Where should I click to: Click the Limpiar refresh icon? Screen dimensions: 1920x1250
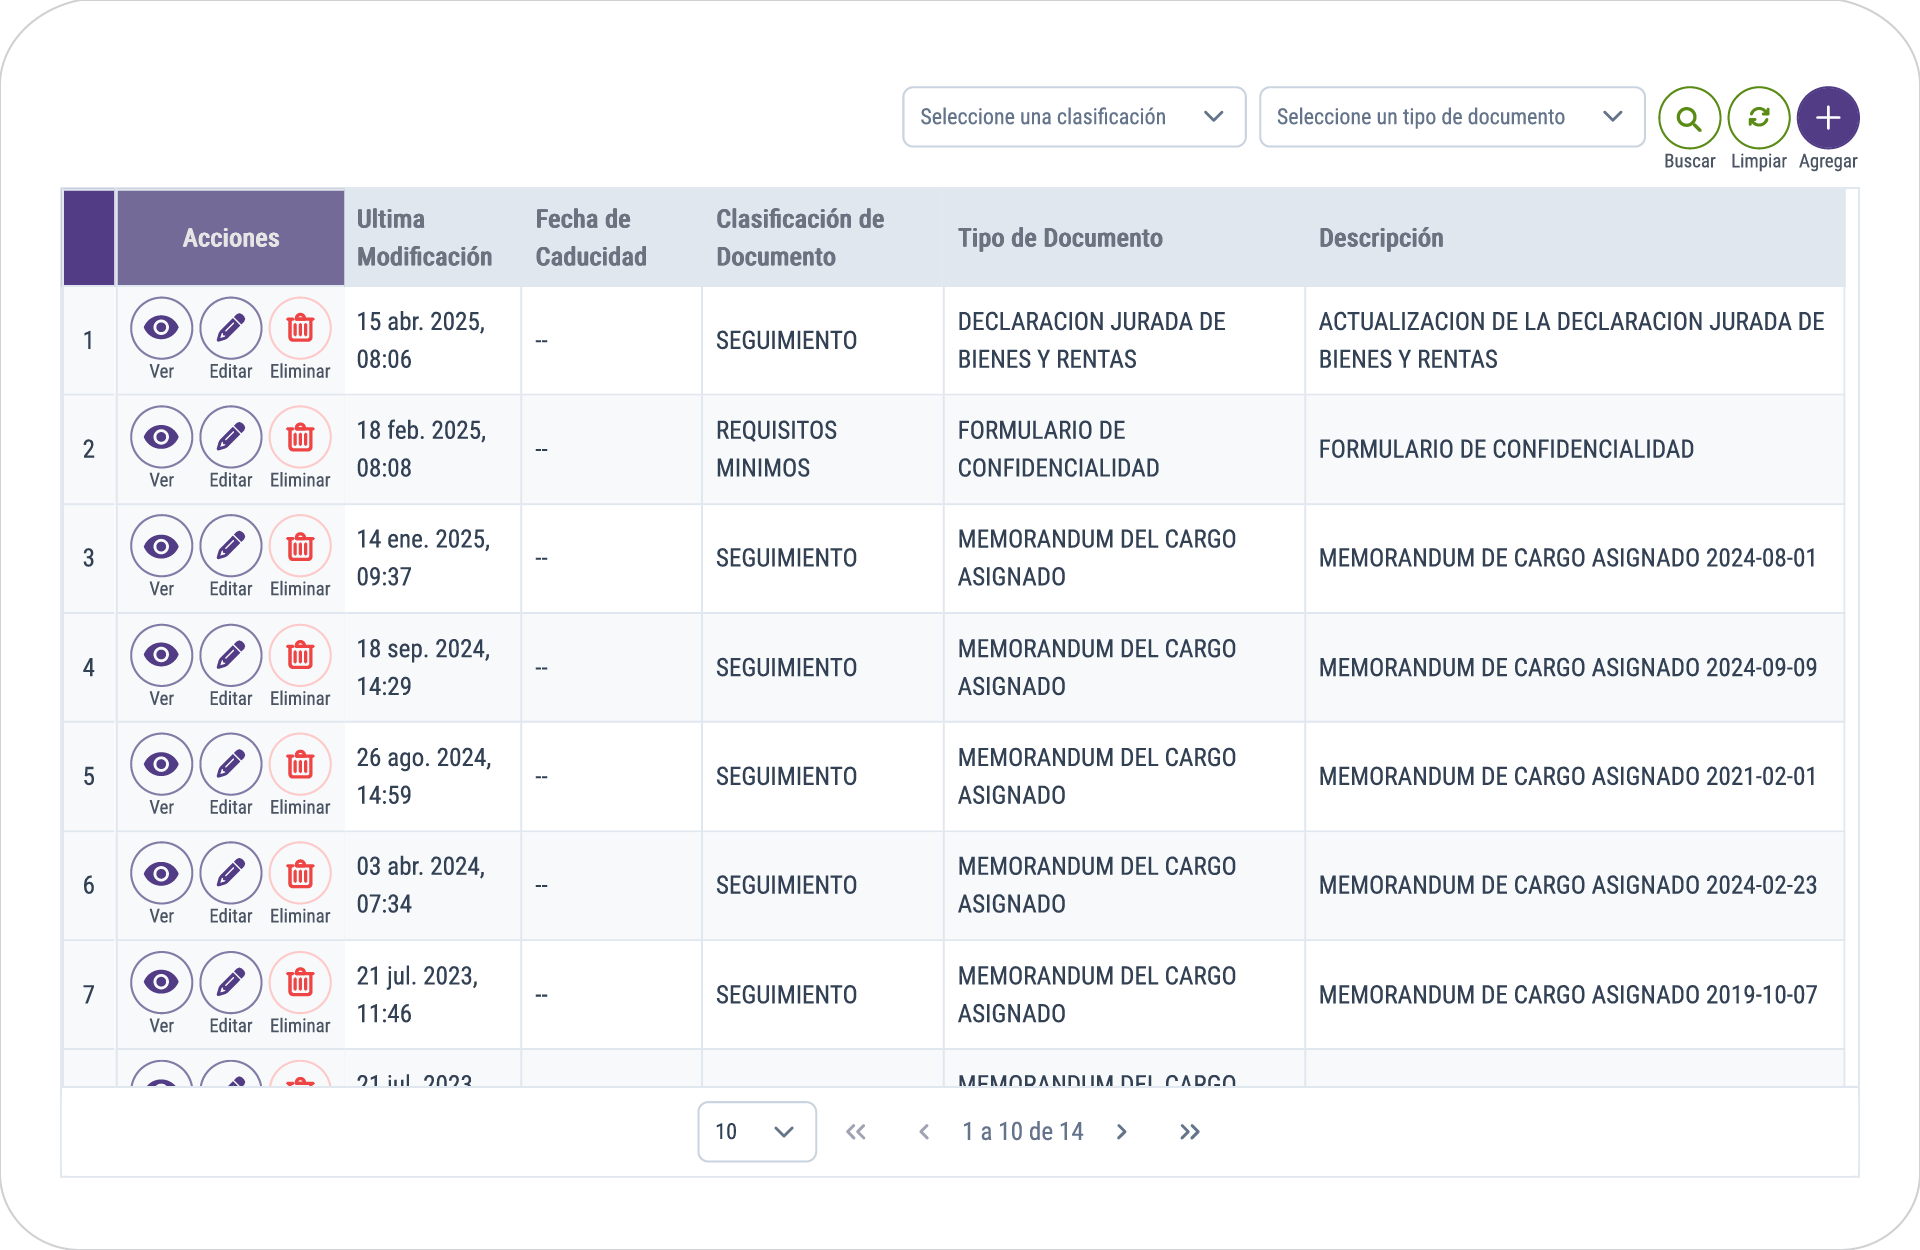point(1758,118)
